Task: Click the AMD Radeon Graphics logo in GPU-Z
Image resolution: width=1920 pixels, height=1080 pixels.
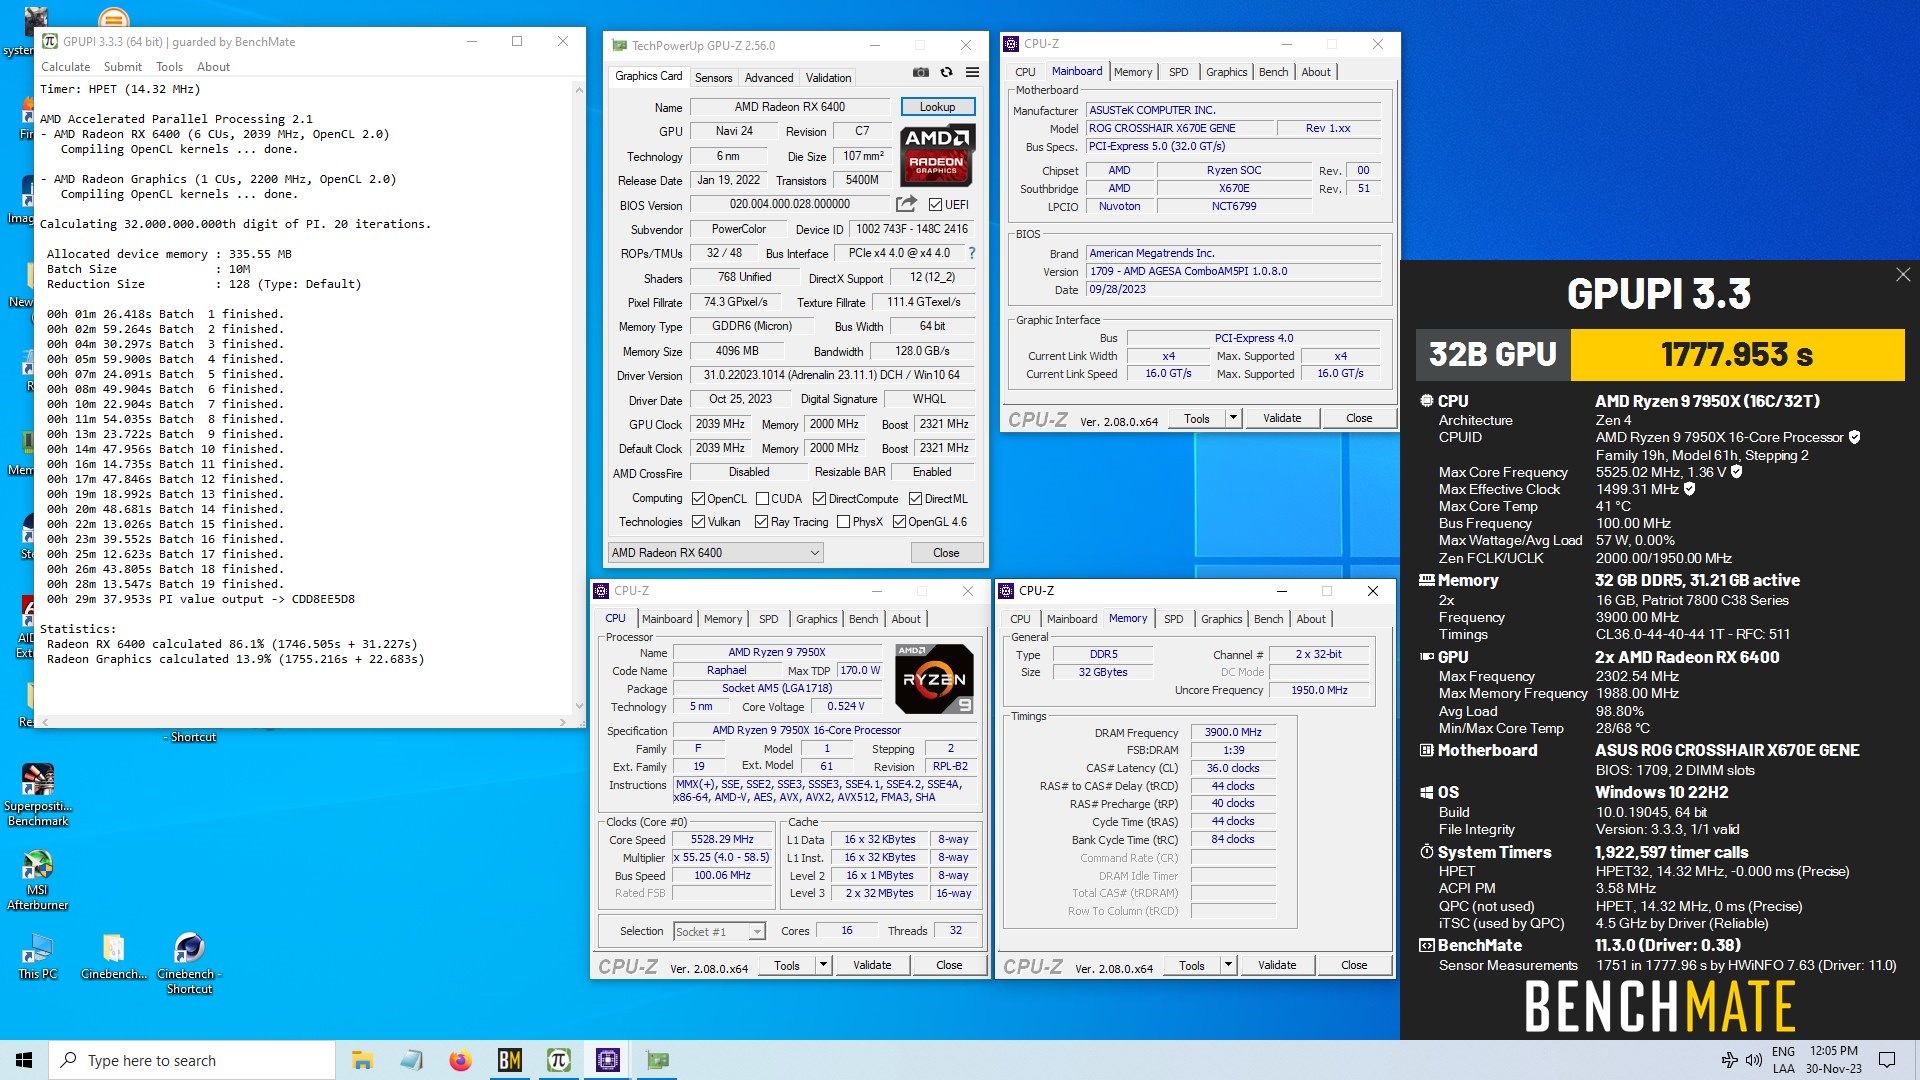Action: (x=937, y=155)
